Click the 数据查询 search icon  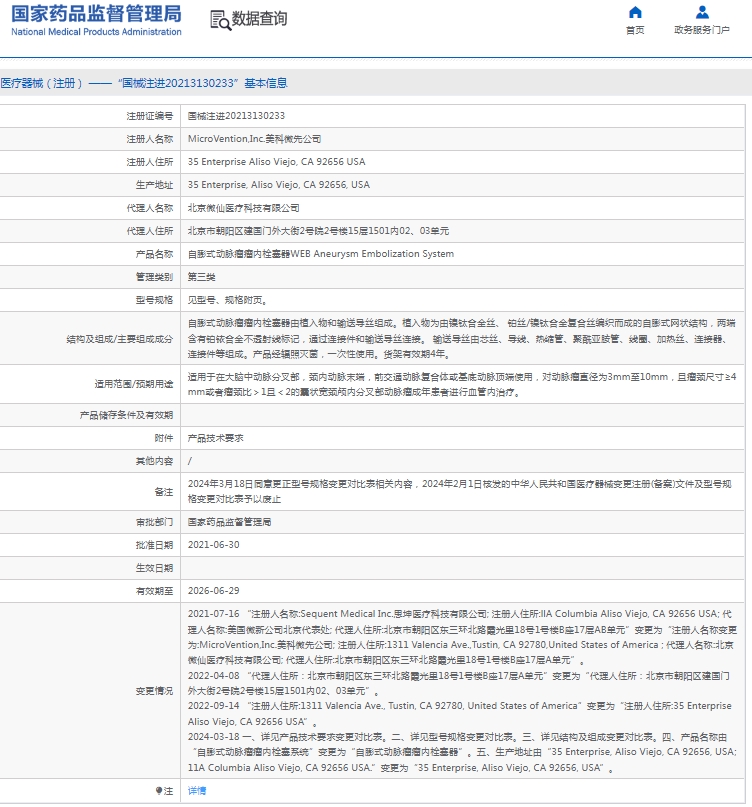pyautogui.click(x=220, y=20)
